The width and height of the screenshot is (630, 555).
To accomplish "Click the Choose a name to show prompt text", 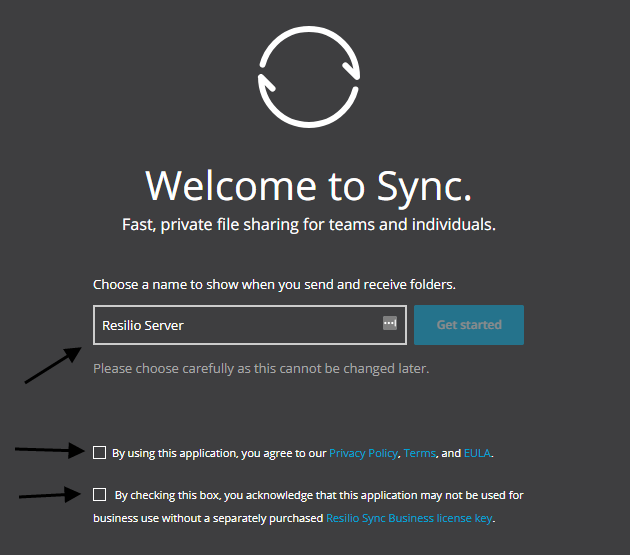I will tap(274, 285).
